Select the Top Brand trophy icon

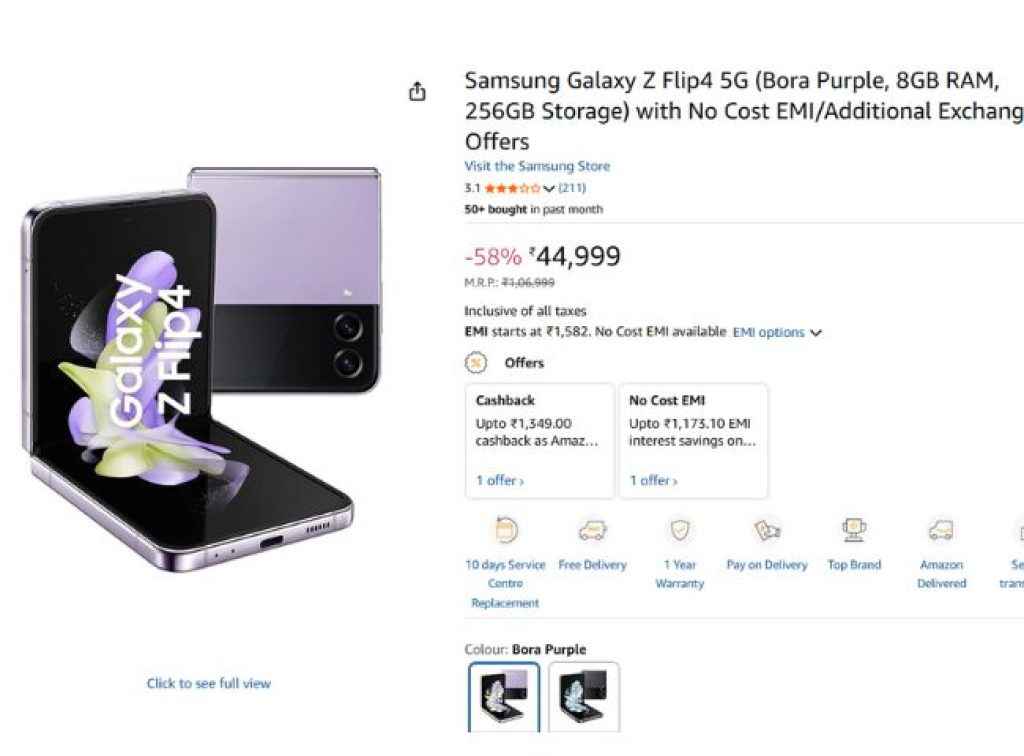[853, 529]
